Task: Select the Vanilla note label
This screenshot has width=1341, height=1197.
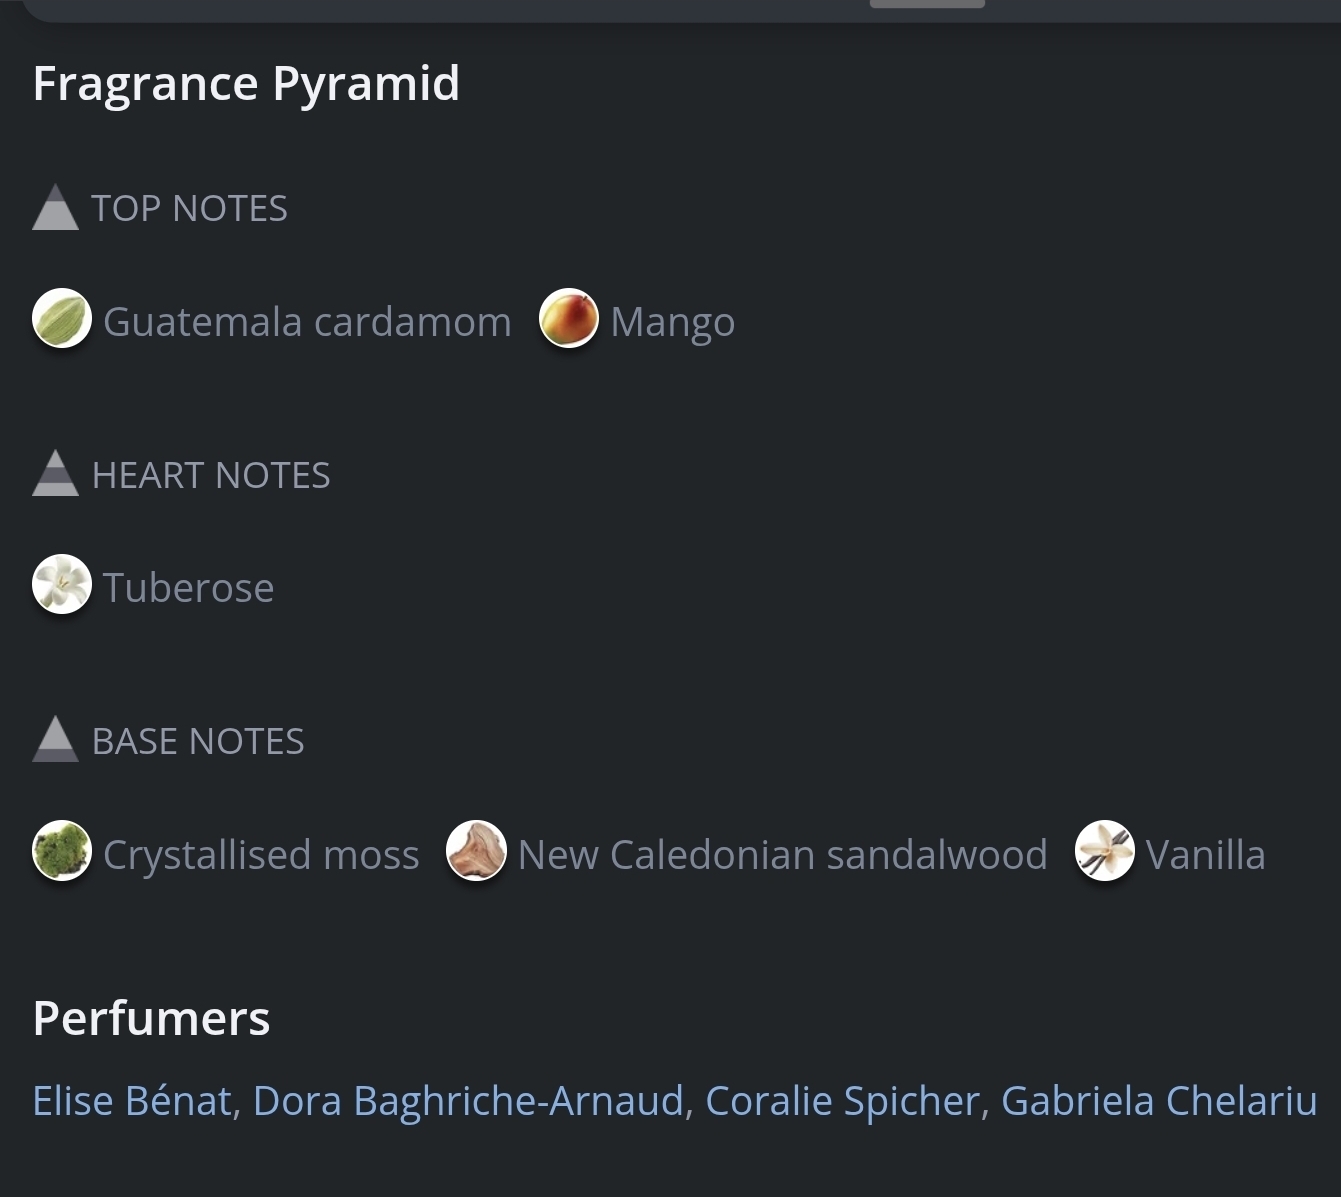Action: [1205, 855]
